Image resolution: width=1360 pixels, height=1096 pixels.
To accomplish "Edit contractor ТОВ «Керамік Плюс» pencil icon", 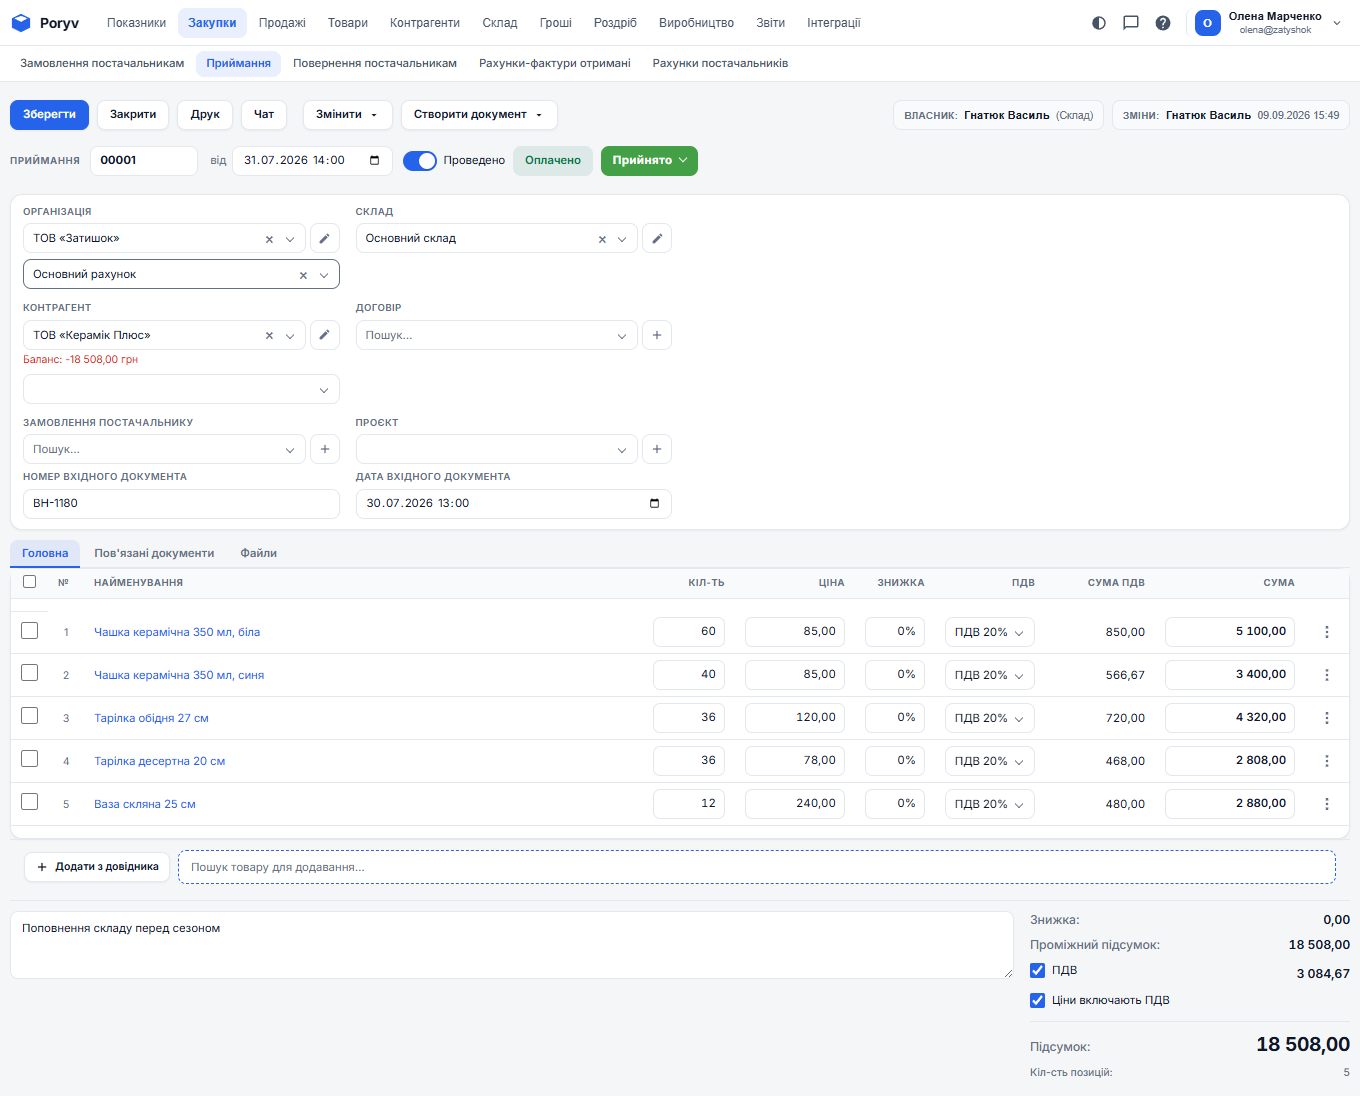I will pyautogui.click(x=324, y=335).
